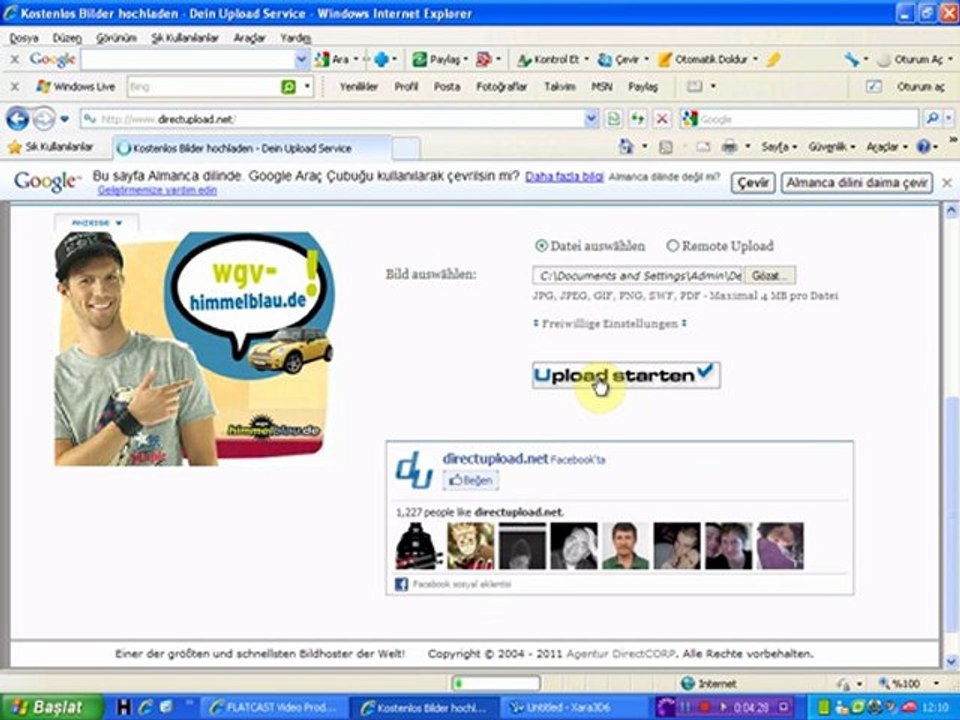Open the Sayfa page menu dropdown

click(x=779, y=147)
